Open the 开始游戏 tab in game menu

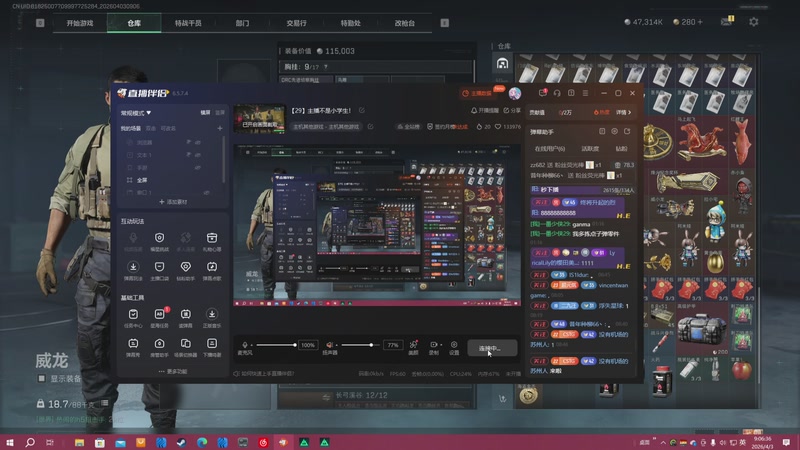[x=80, y=23]
